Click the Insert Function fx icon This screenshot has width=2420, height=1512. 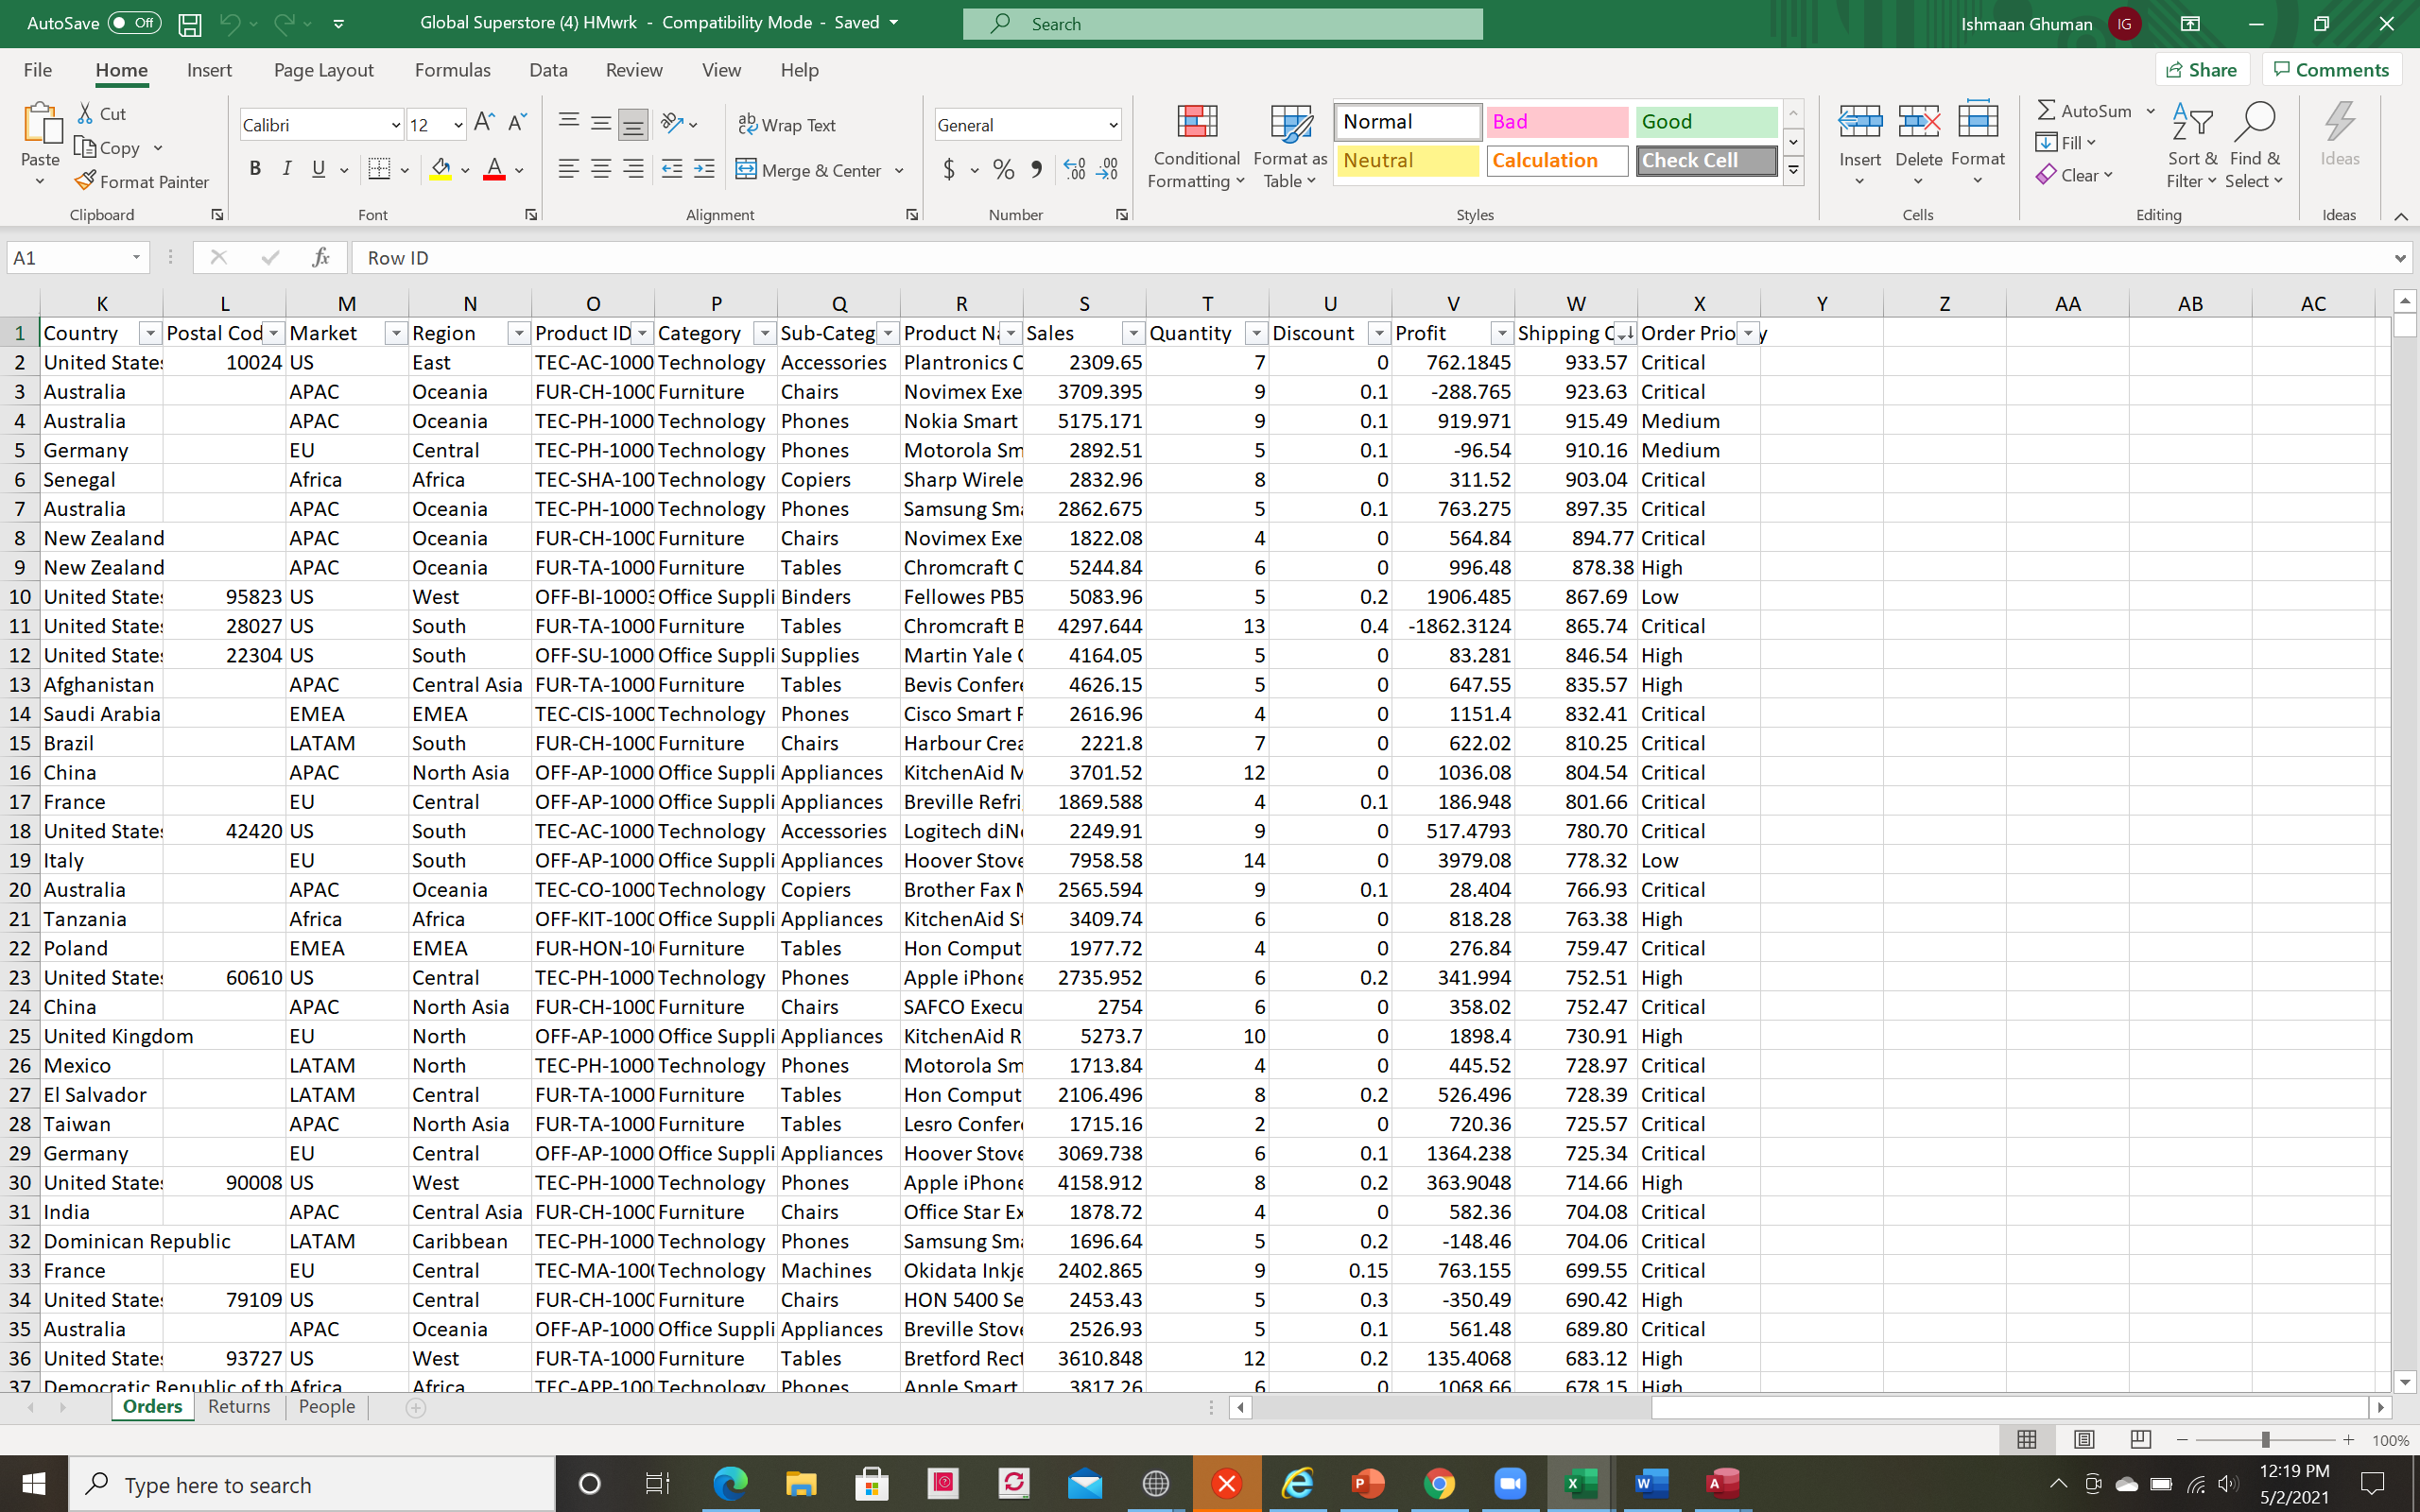(x=321, y=258)
